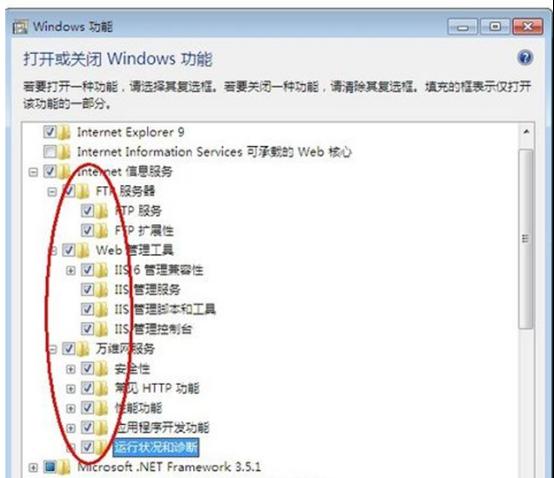Enable Internet Information Services 可承载的 Web 核心 checkbox

(50, 152)
